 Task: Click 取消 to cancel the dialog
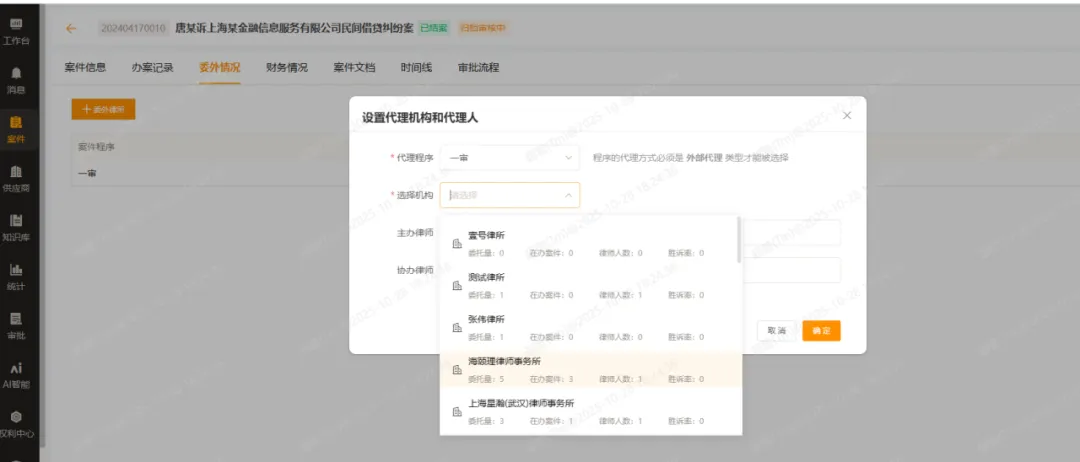click(776, 330)
